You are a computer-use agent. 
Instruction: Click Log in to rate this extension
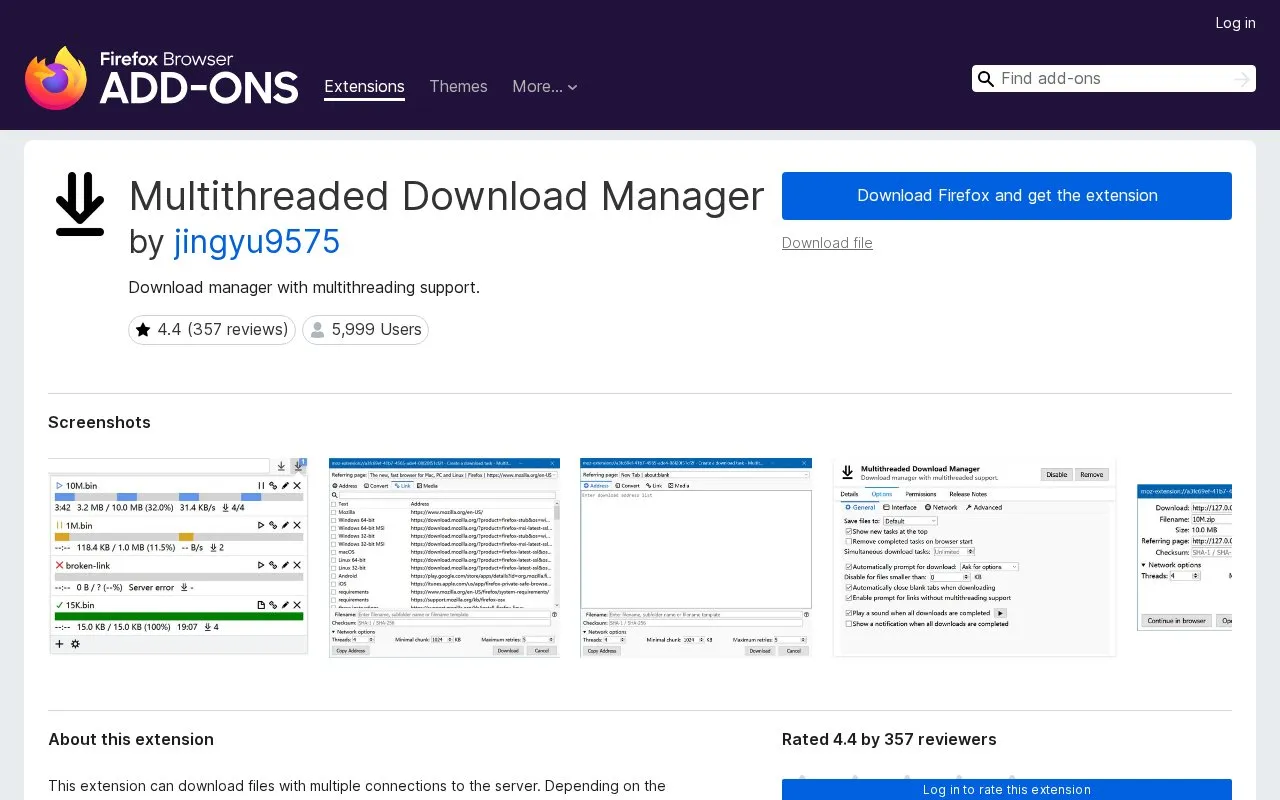pyautogui.click(x=1007, y=790)
